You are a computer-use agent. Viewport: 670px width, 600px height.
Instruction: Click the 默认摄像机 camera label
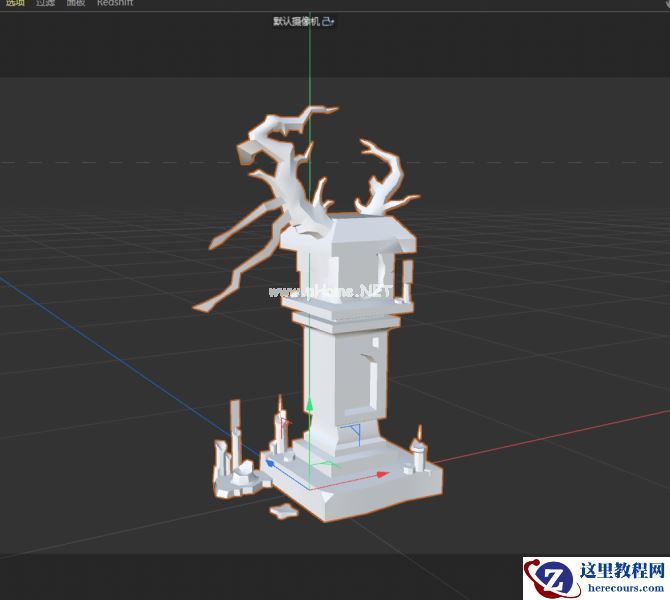(x=299, y=21)
